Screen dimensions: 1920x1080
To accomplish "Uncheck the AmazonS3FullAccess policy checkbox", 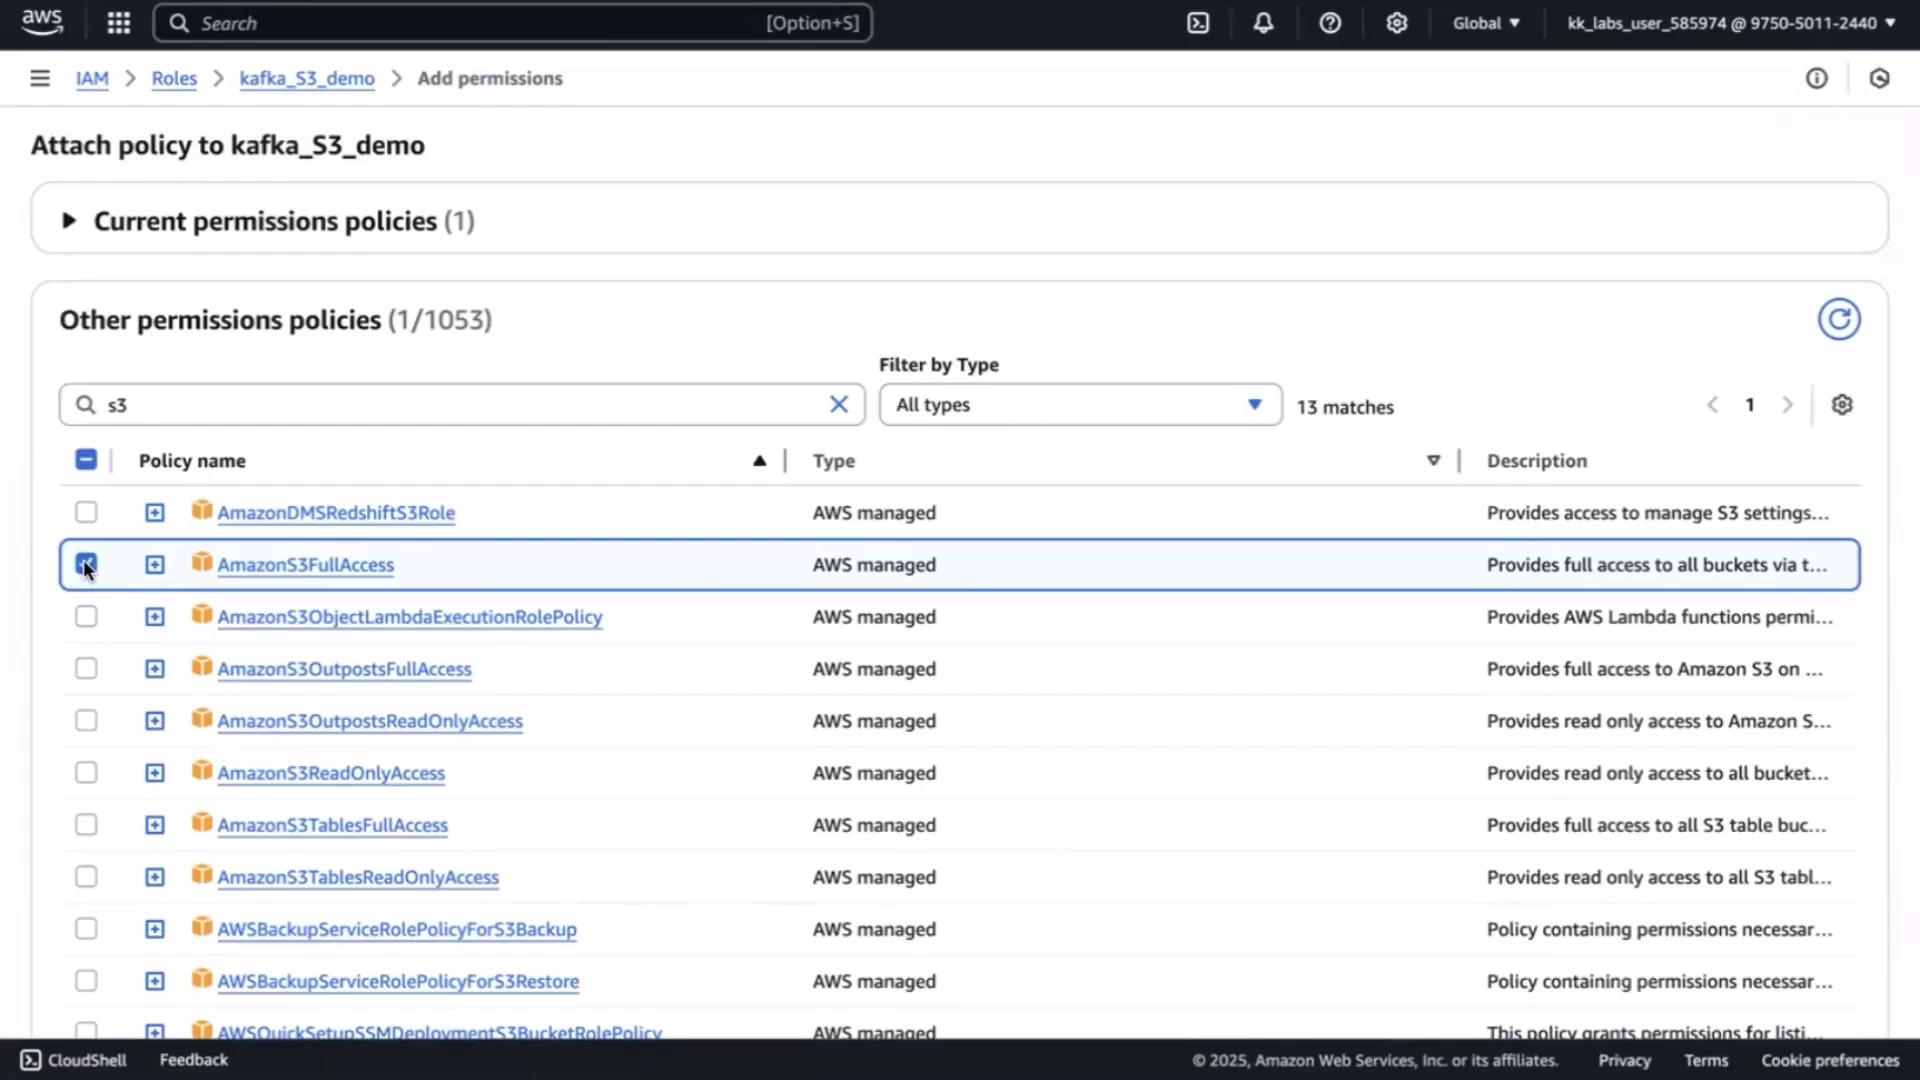I will pos(86,565).
